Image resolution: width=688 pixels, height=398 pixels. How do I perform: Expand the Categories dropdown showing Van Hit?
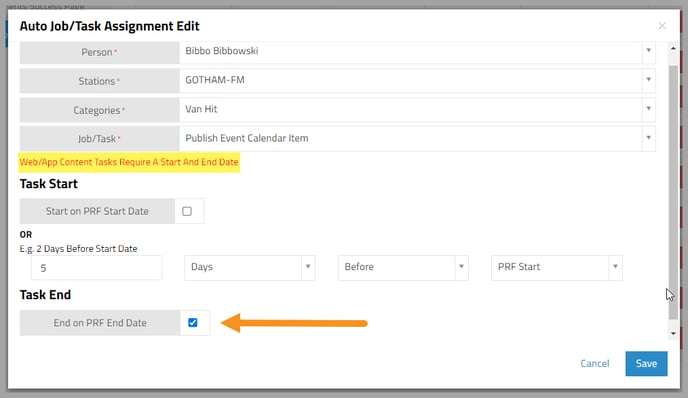coord(417,109)
